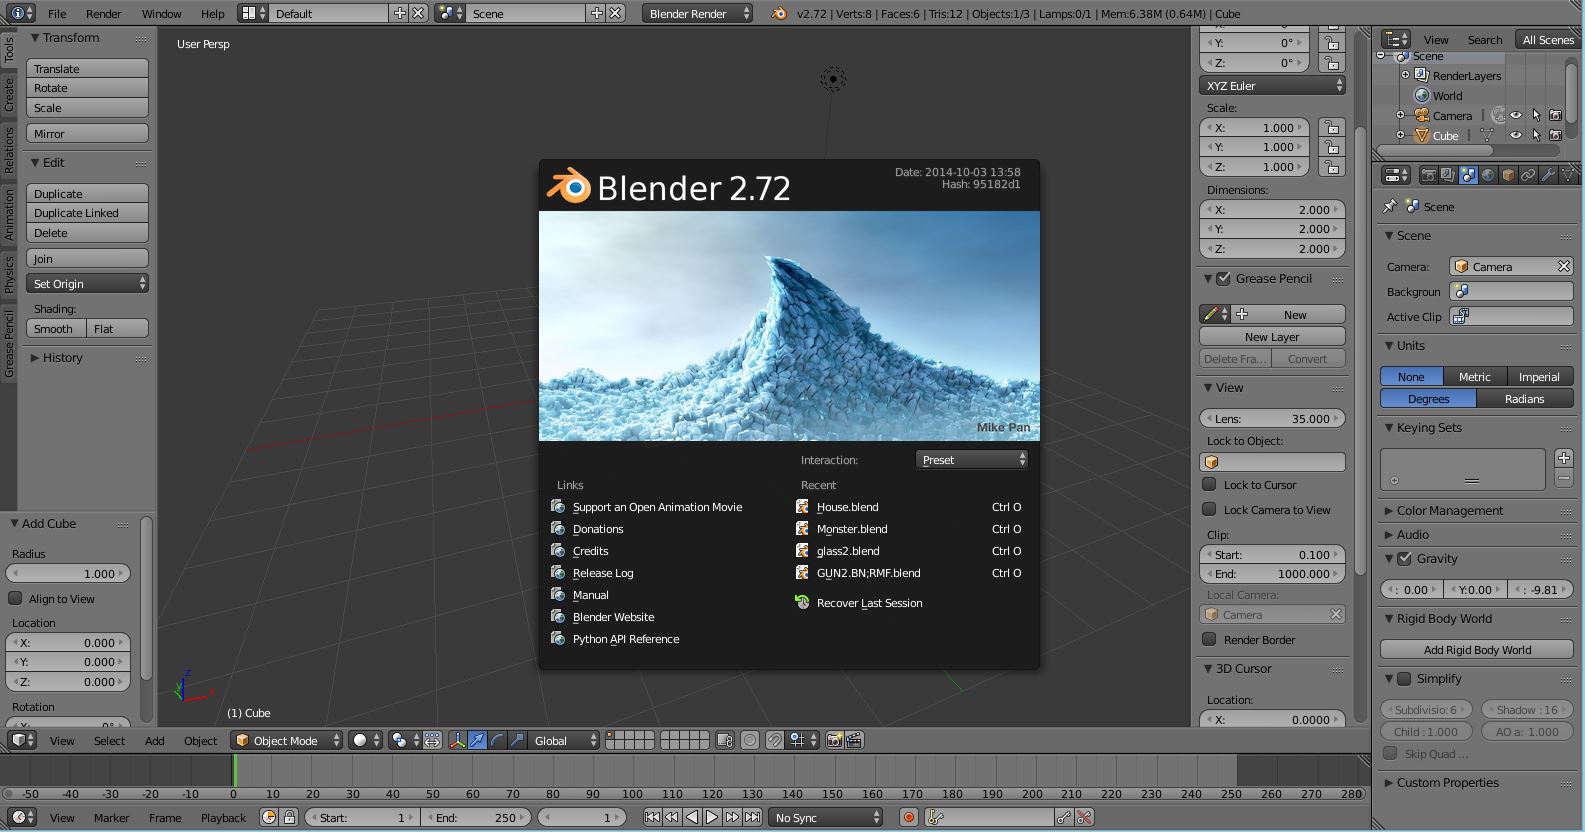Screen dimensions: 1585x832
Task: Click the proportional editing circle icon
Action: coord(751,740)
